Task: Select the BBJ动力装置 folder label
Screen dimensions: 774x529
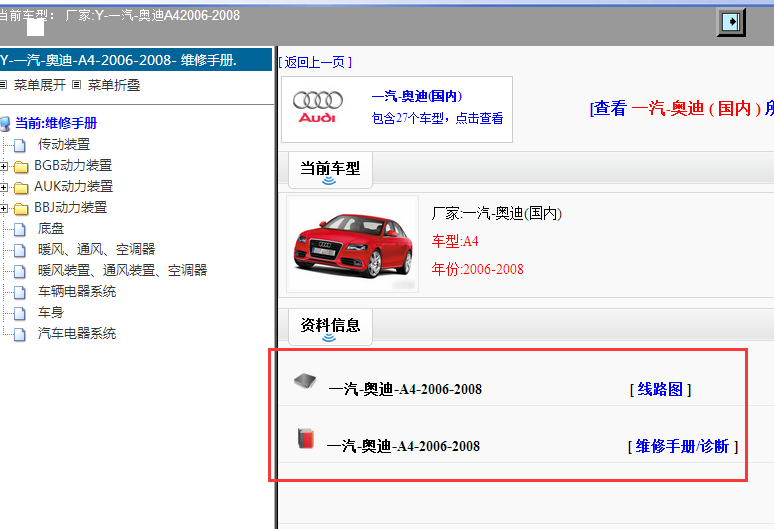Action: pyautogui.click(x=71, y=207)
